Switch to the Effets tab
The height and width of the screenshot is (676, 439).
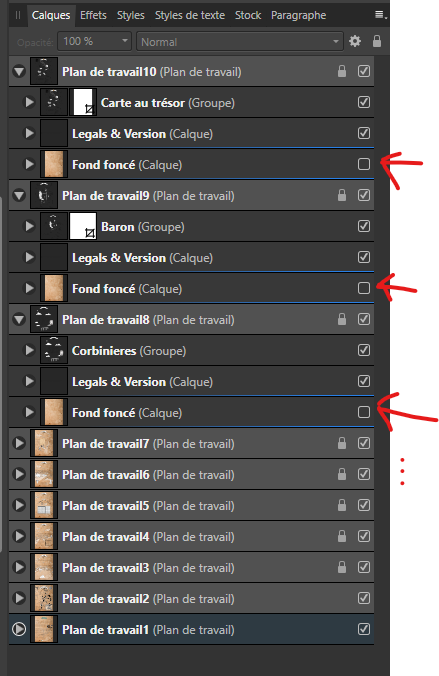pos(93,15)
